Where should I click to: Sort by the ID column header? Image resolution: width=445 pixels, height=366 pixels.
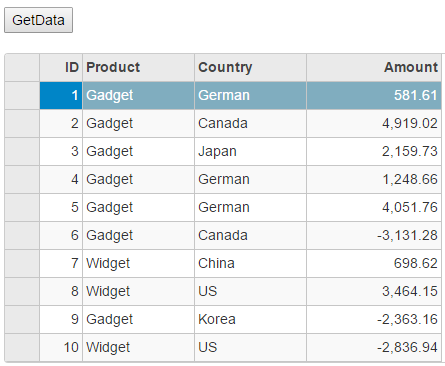coord(61,67)
